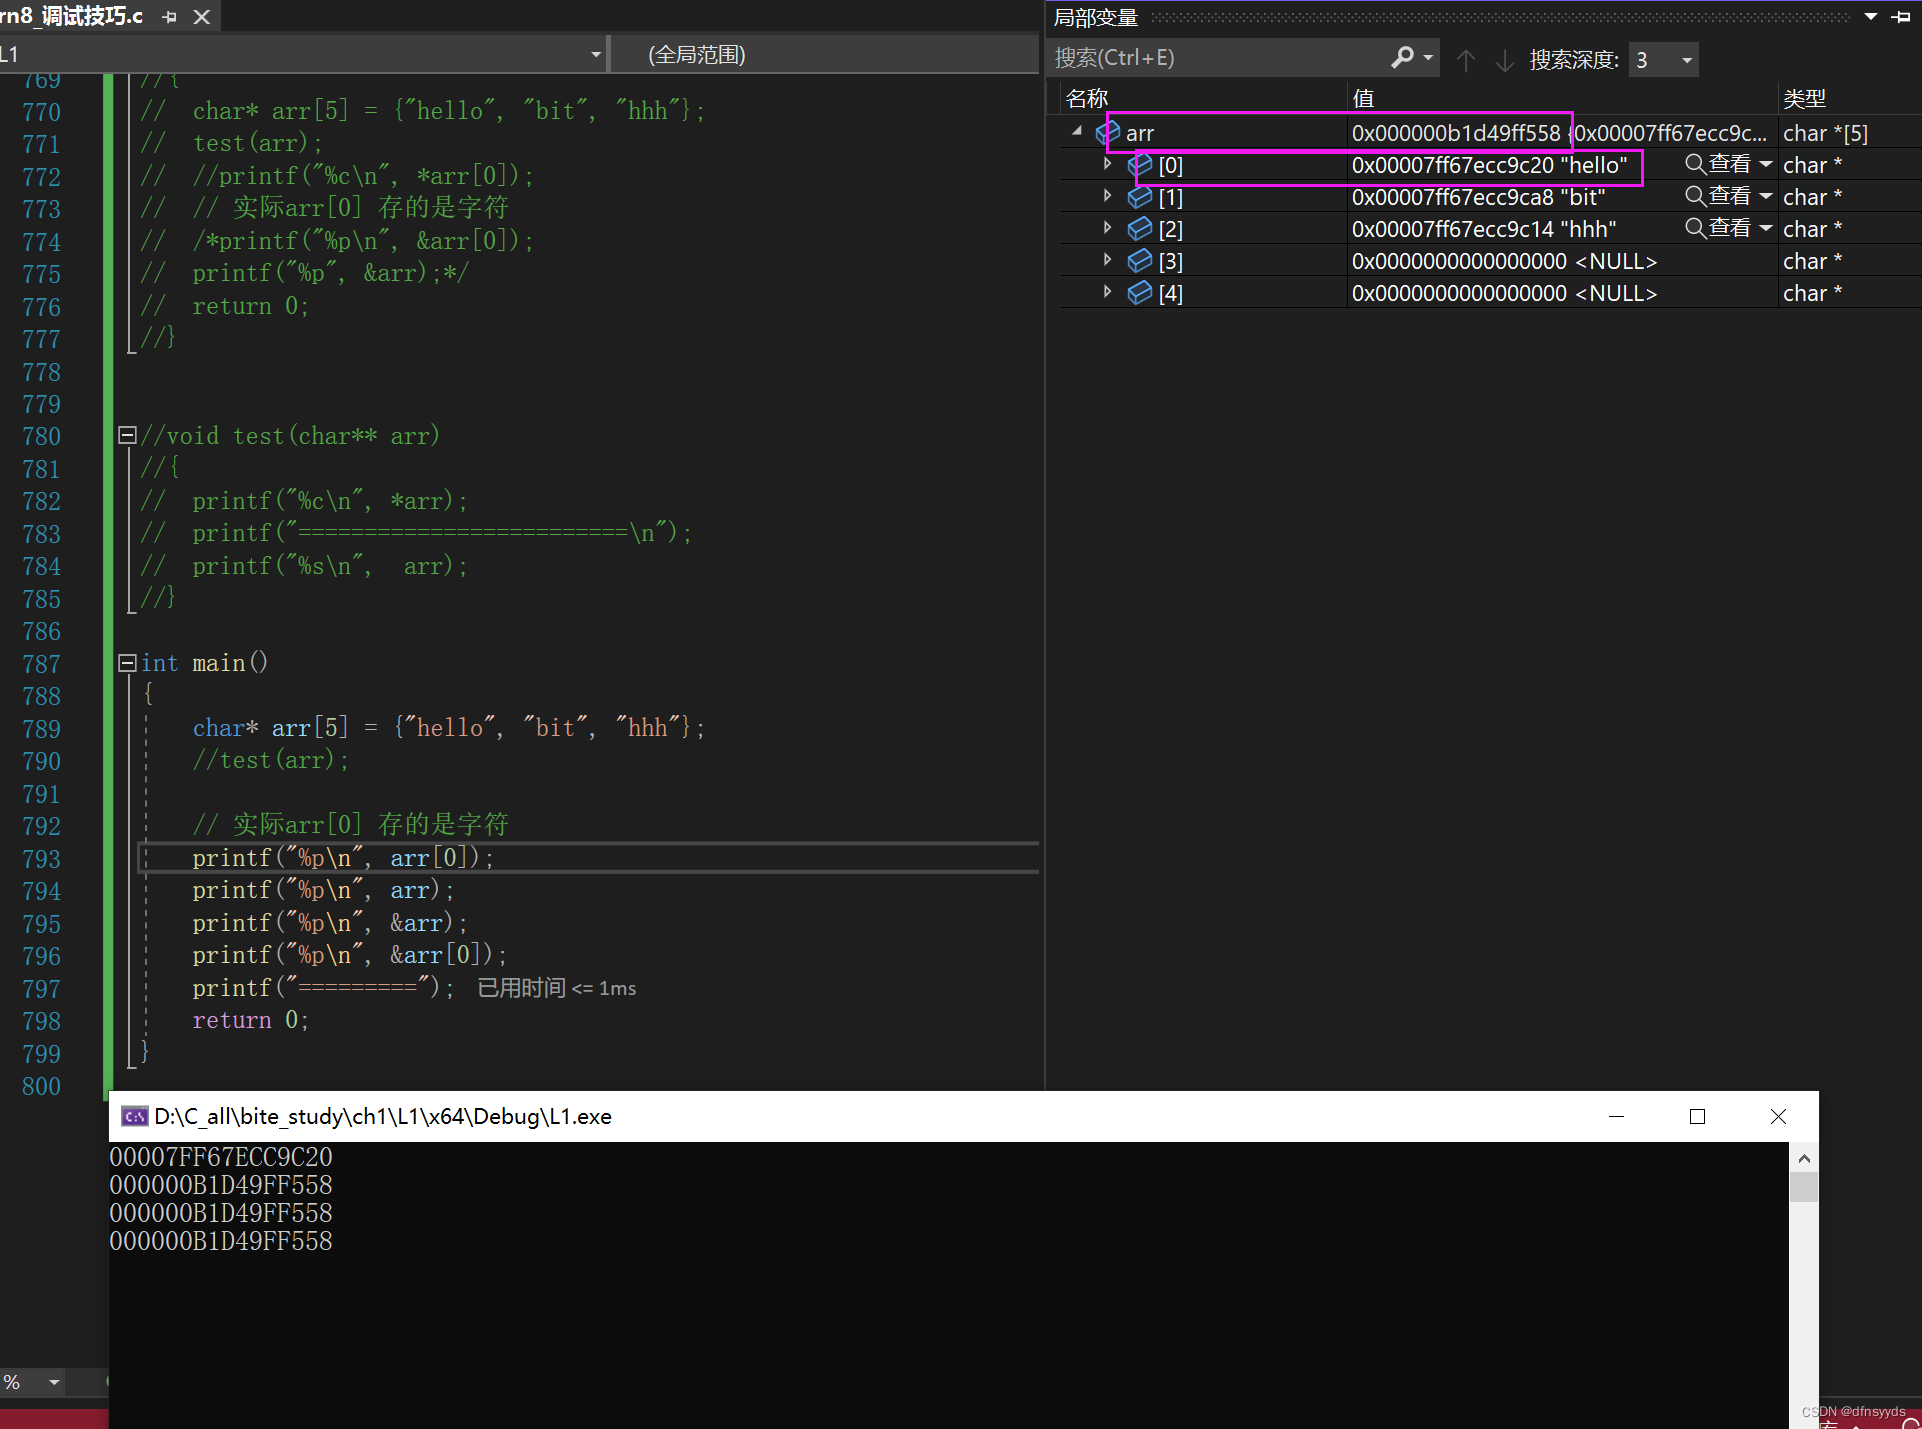Open 查看 visualizer for "bit" value
Image resolution: width=1922 pixels, height=1429 pixels.
[x=1718, y=196]
